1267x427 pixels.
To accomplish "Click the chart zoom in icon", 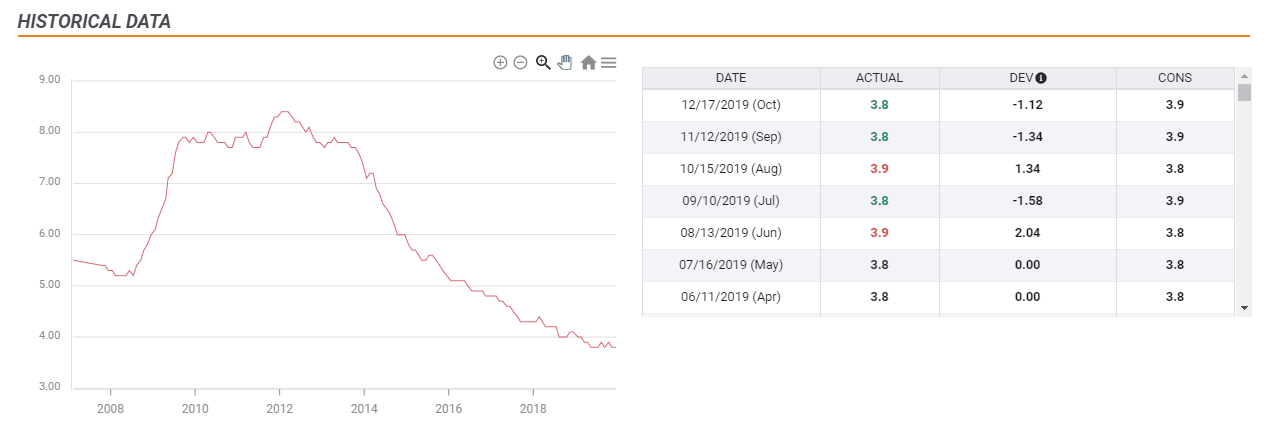I will click(500, 62).
